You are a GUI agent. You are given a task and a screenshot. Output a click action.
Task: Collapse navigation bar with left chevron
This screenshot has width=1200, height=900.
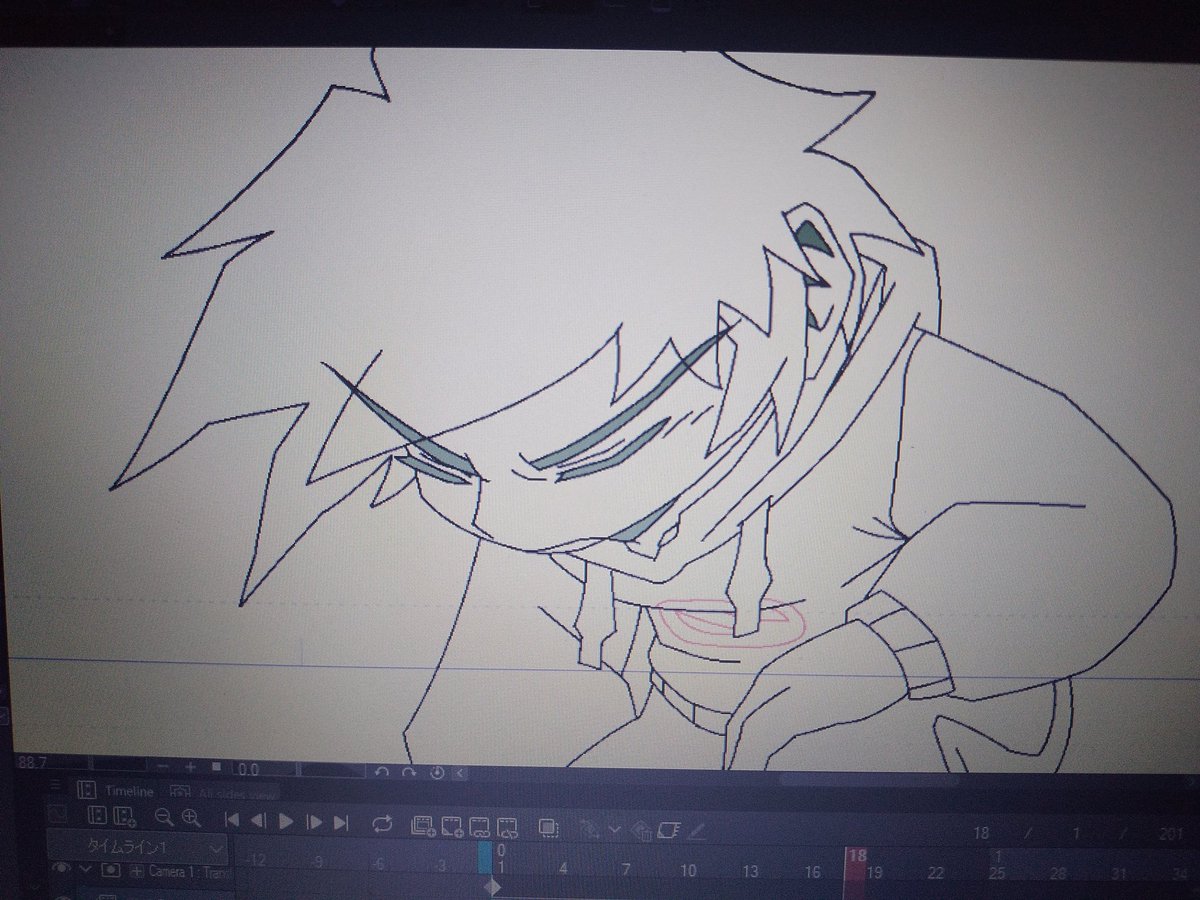click(460, 773)
